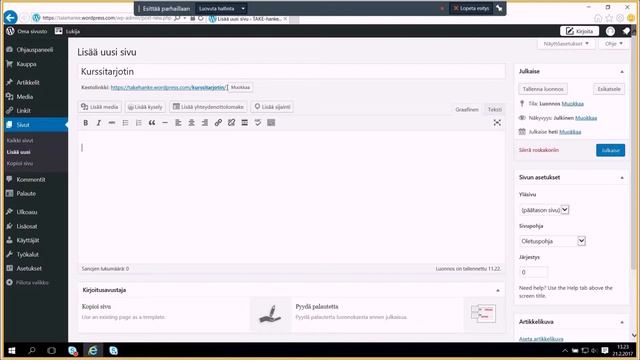Insert or edit a link
Image resolution: width=640 pixels, height=360 pixels.
pyautogui.click(x=218, y=122)
